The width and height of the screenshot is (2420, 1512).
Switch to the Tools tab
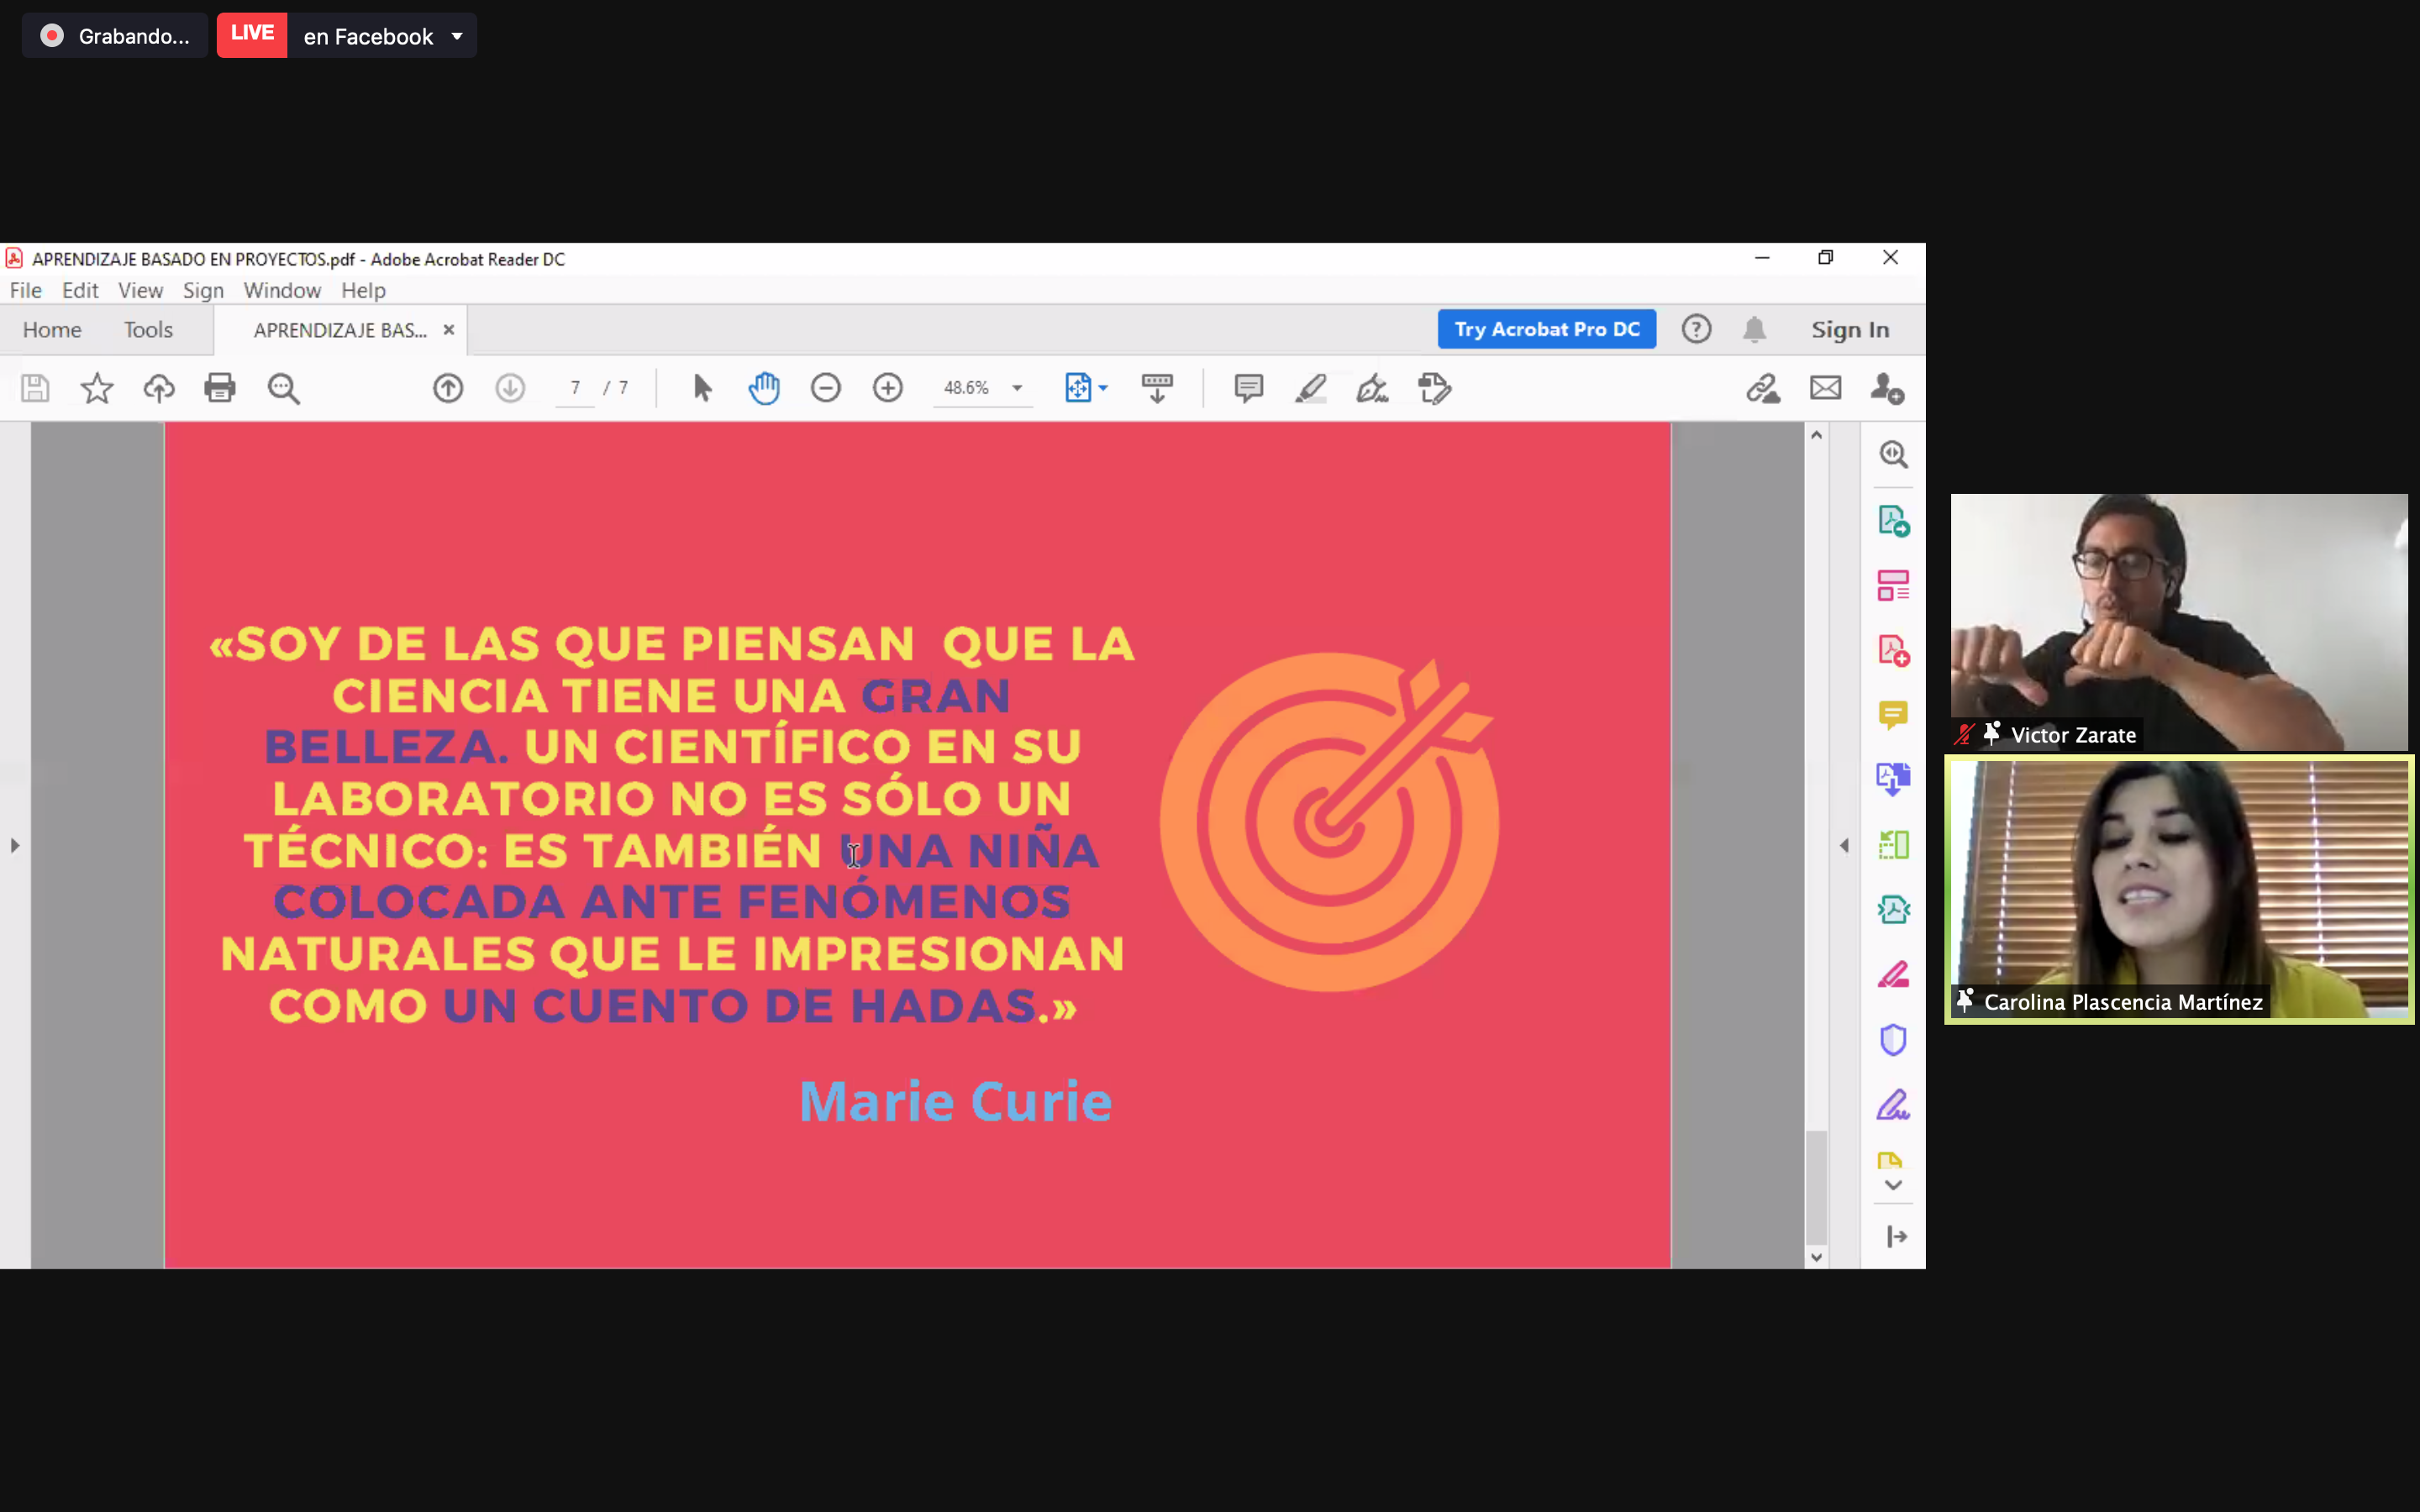click(148, 330)
